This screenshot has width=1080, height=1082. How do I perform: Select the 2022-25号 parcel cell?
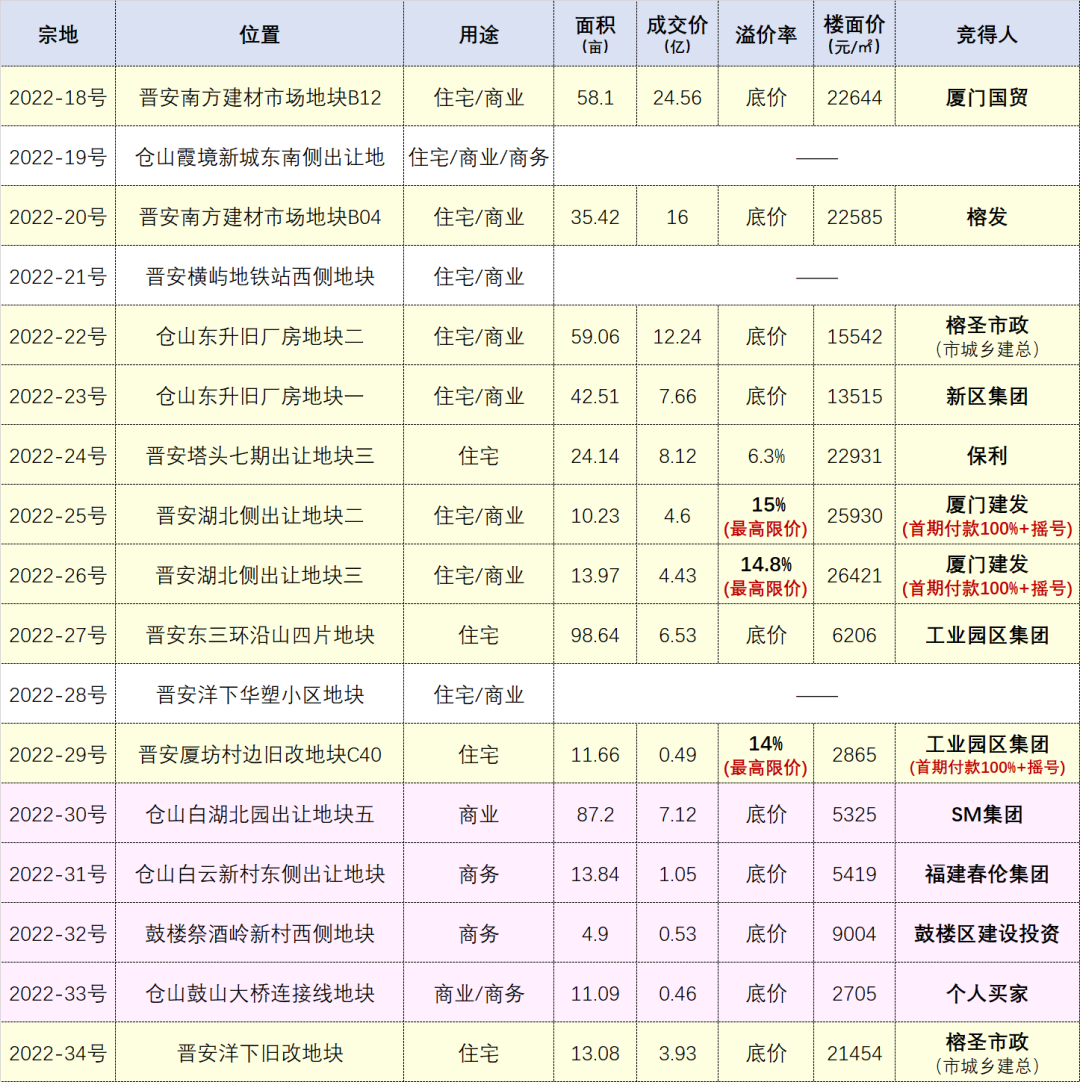[x=58, y=515]
